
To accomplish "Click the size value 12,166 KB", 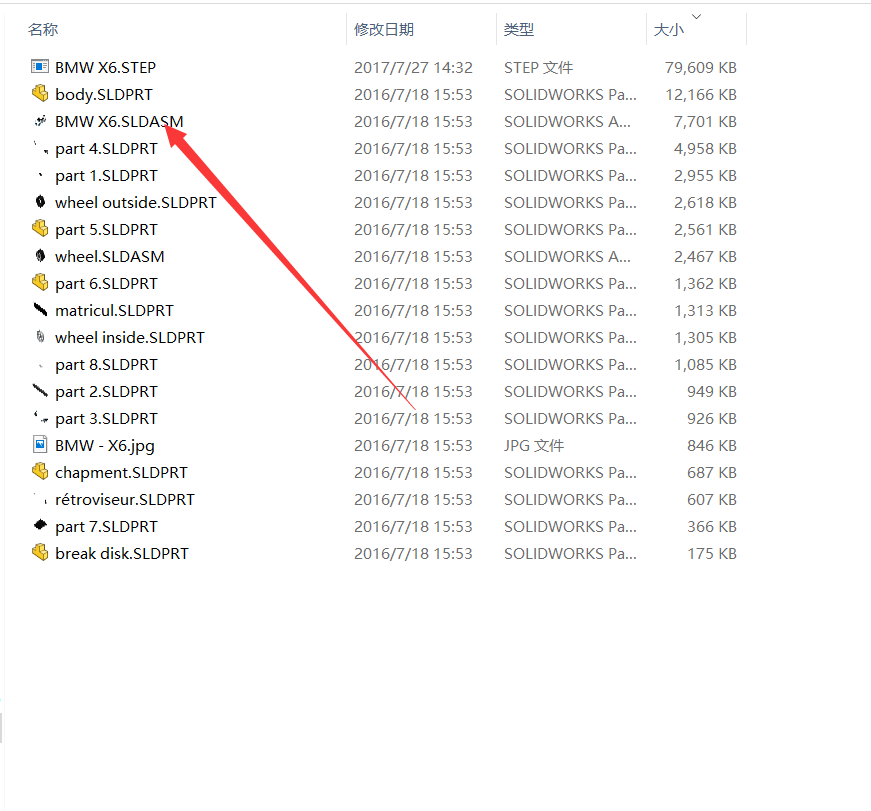I will [x=701, y=95].
